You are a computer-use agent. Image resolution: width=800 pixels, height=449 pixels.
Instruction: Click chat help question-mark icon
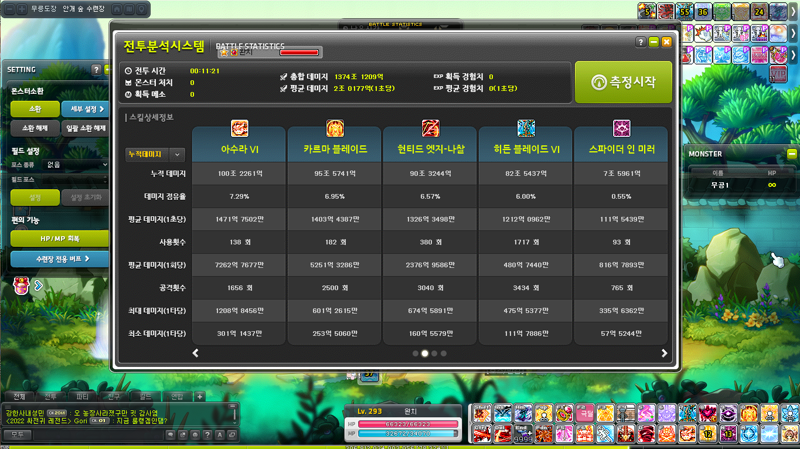click(x=207, y=435)
